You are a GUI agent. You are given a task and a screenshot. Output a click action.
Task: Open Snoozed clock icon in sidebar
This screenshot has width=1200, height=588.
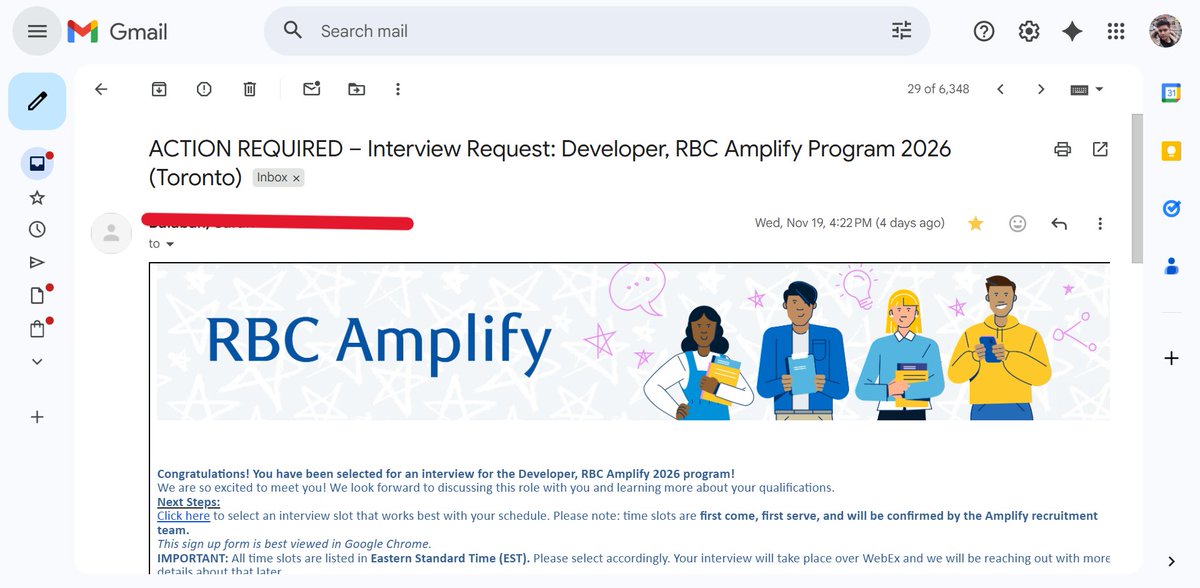pyautogui.click(x=37, y=229)
